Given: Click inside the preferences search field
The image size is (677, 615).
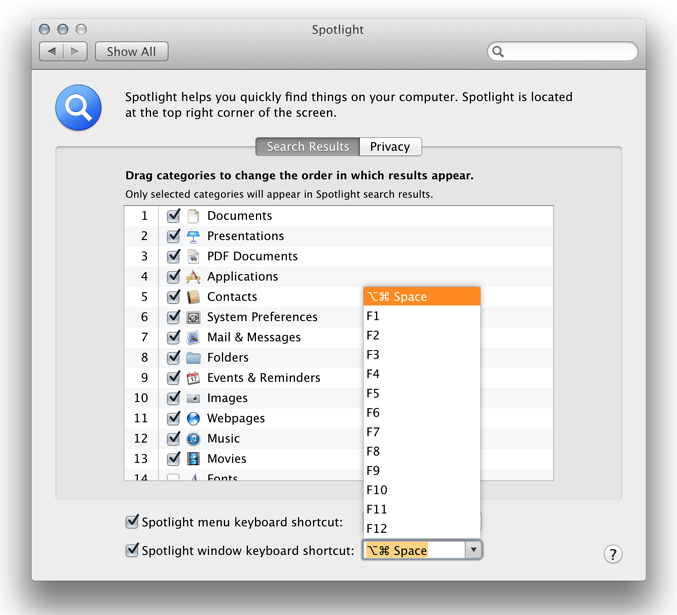Looking at the screenshot, I should [x=563, y=51].
